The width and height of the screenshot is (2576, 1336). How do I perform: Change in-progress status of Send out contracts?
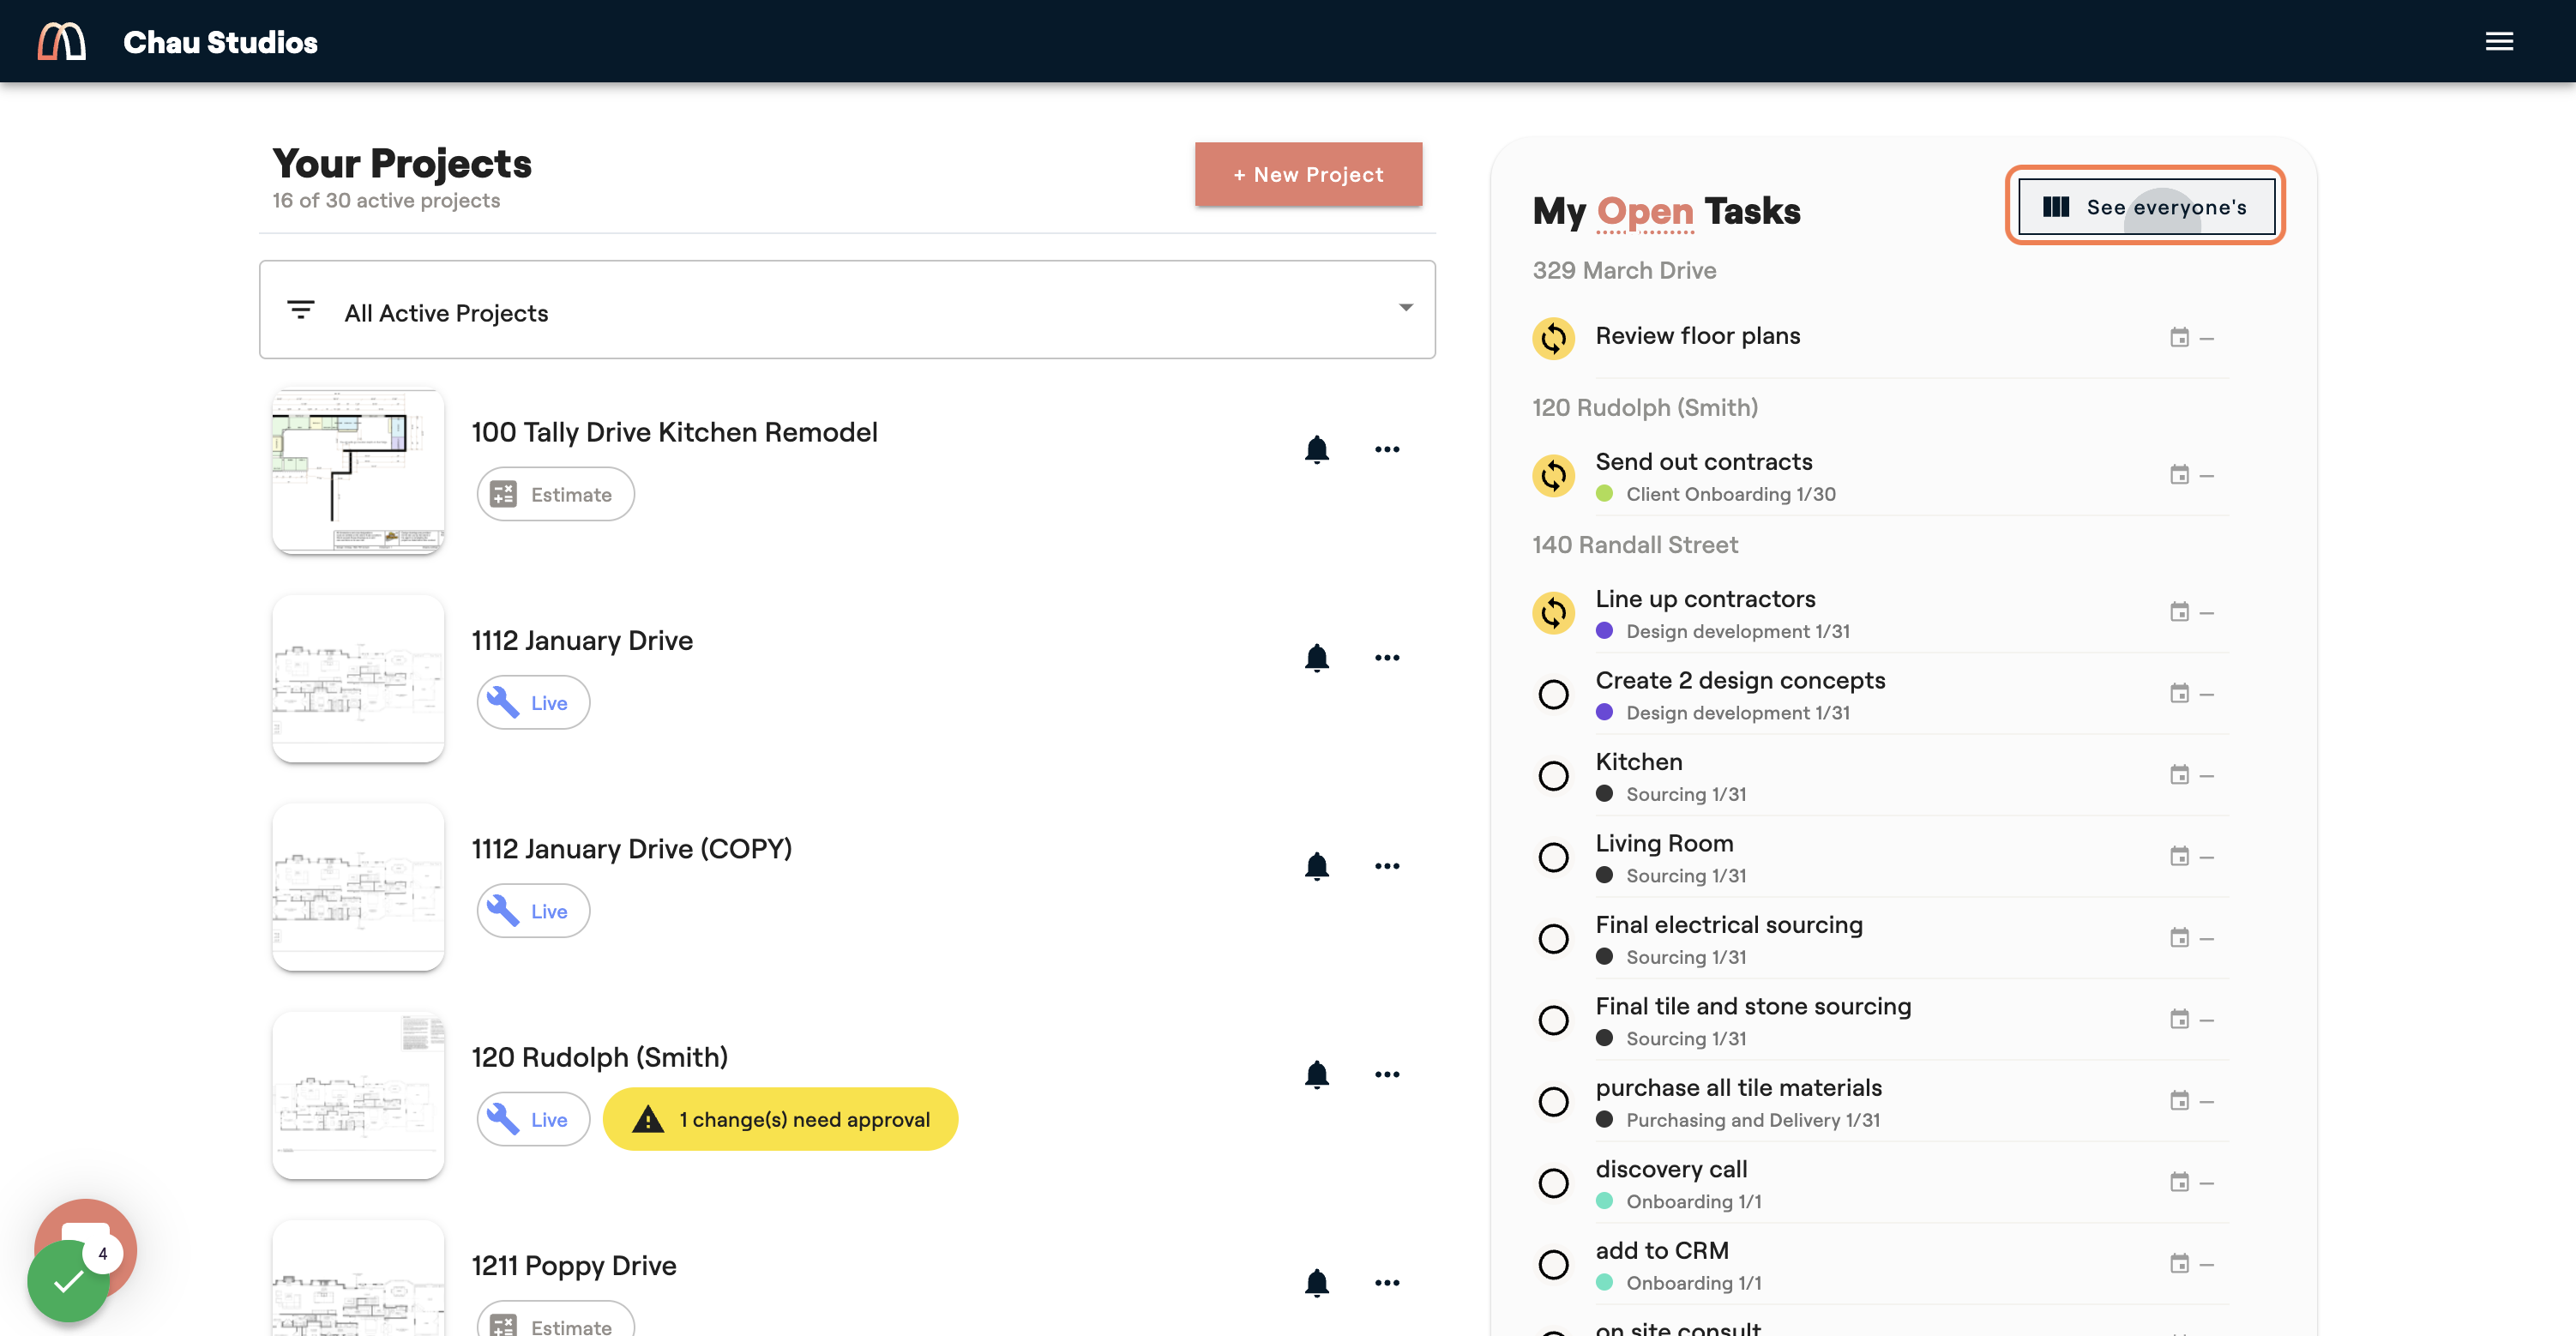coord(1553,475)
